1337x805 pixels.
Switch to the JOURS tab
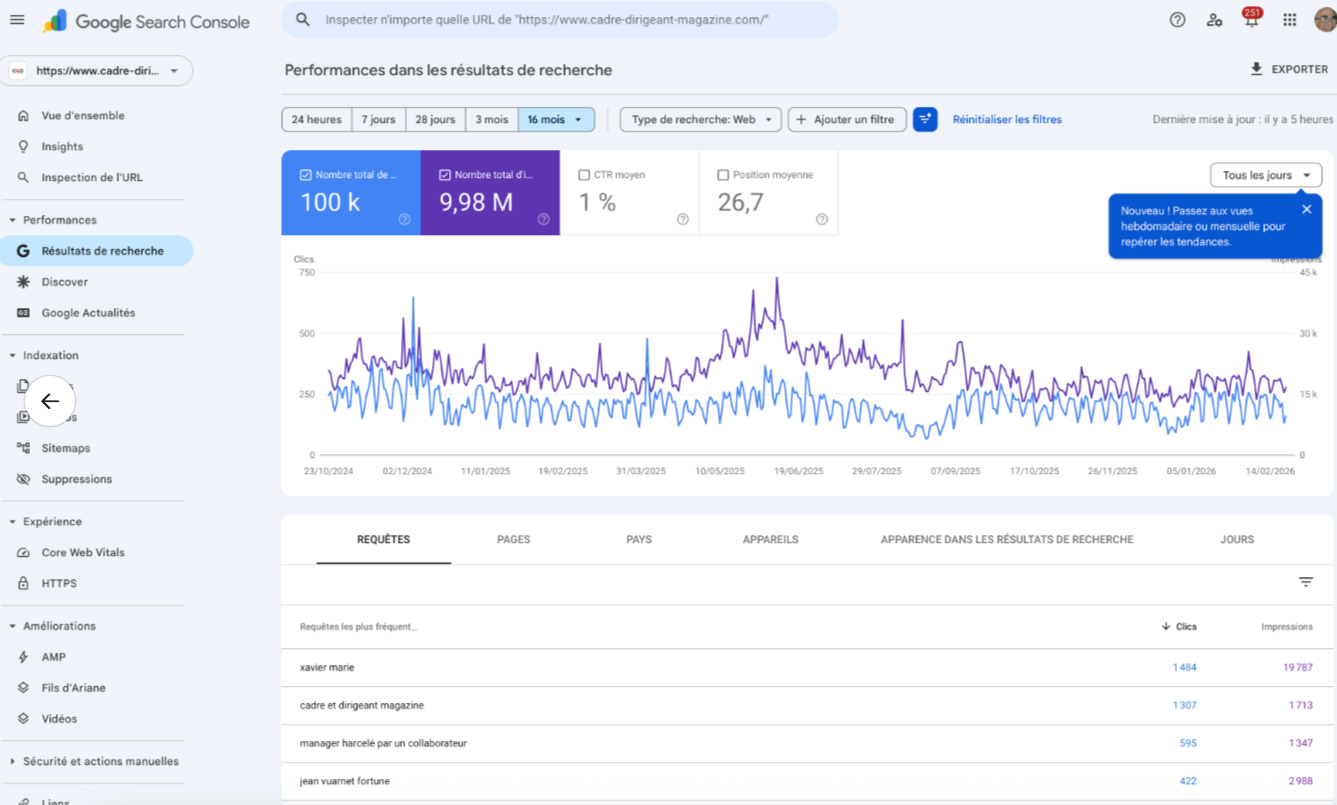pos(1237,539)
